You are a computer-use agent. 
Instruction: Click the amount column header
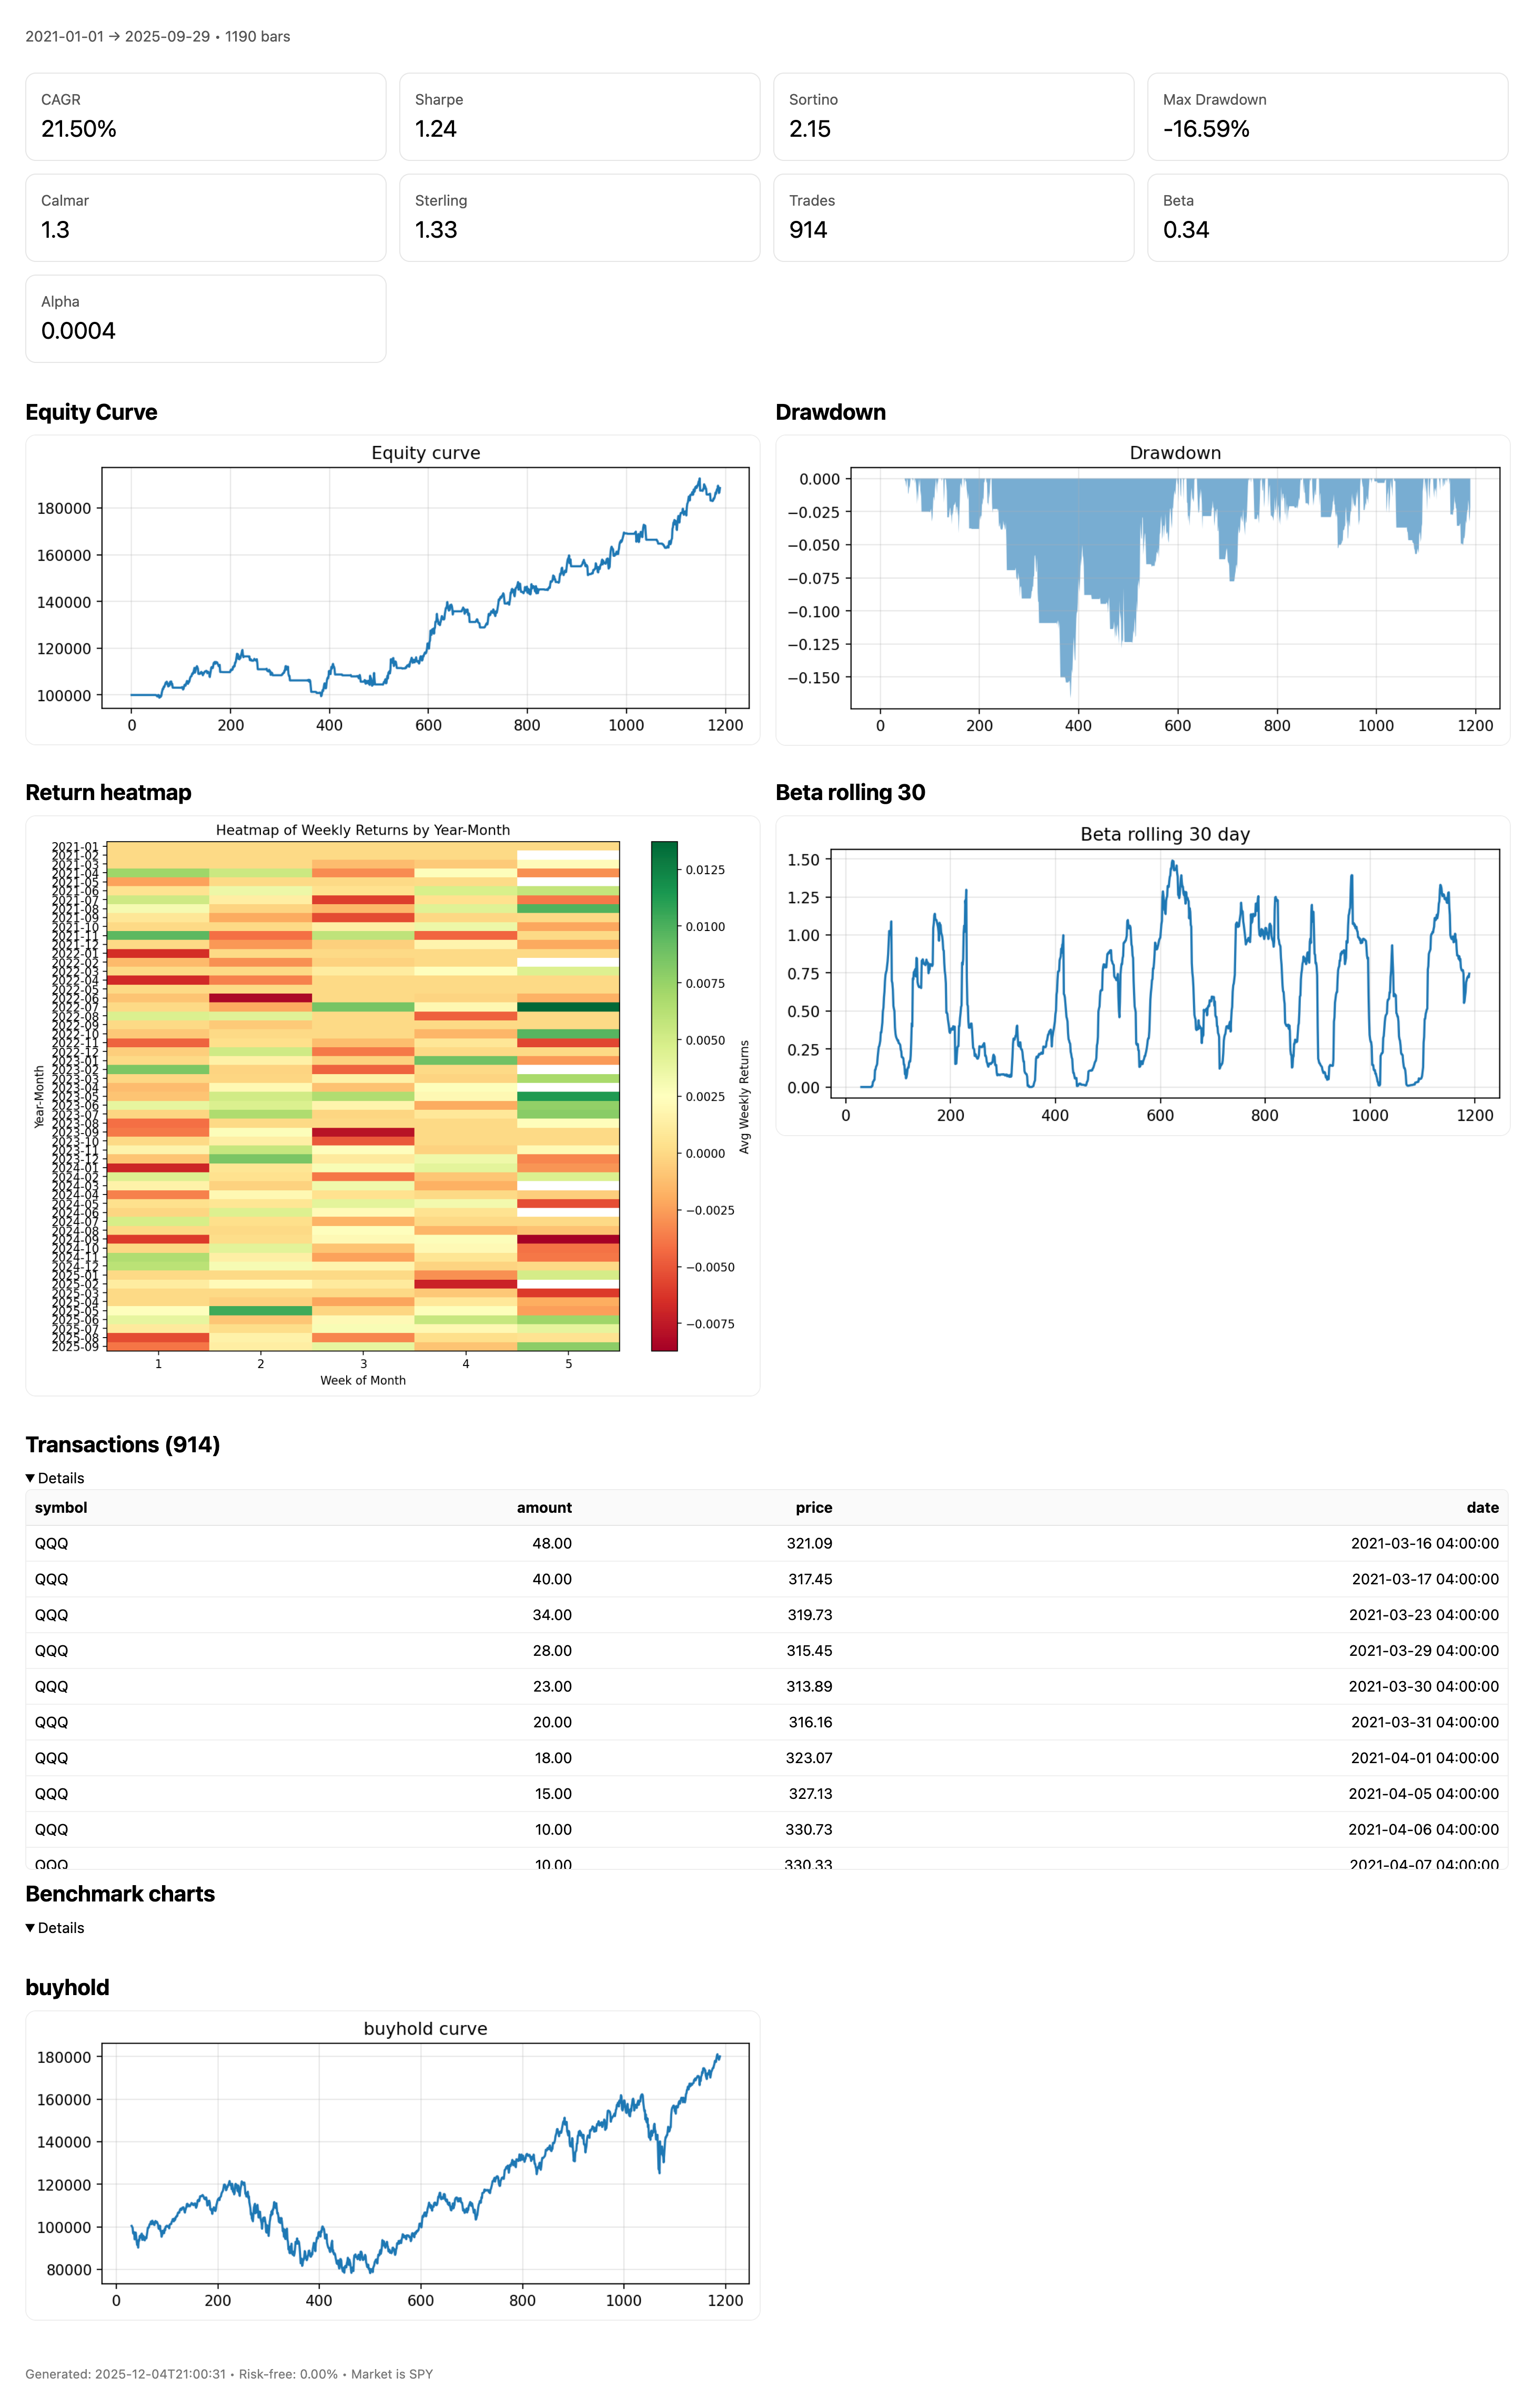coord(544,1507)
